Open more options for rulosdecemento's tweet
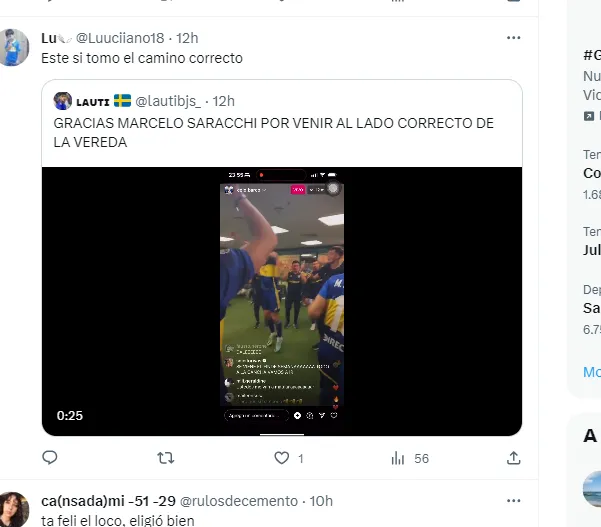The height and width of the screenshot is (527, 601). coord(514,500)
